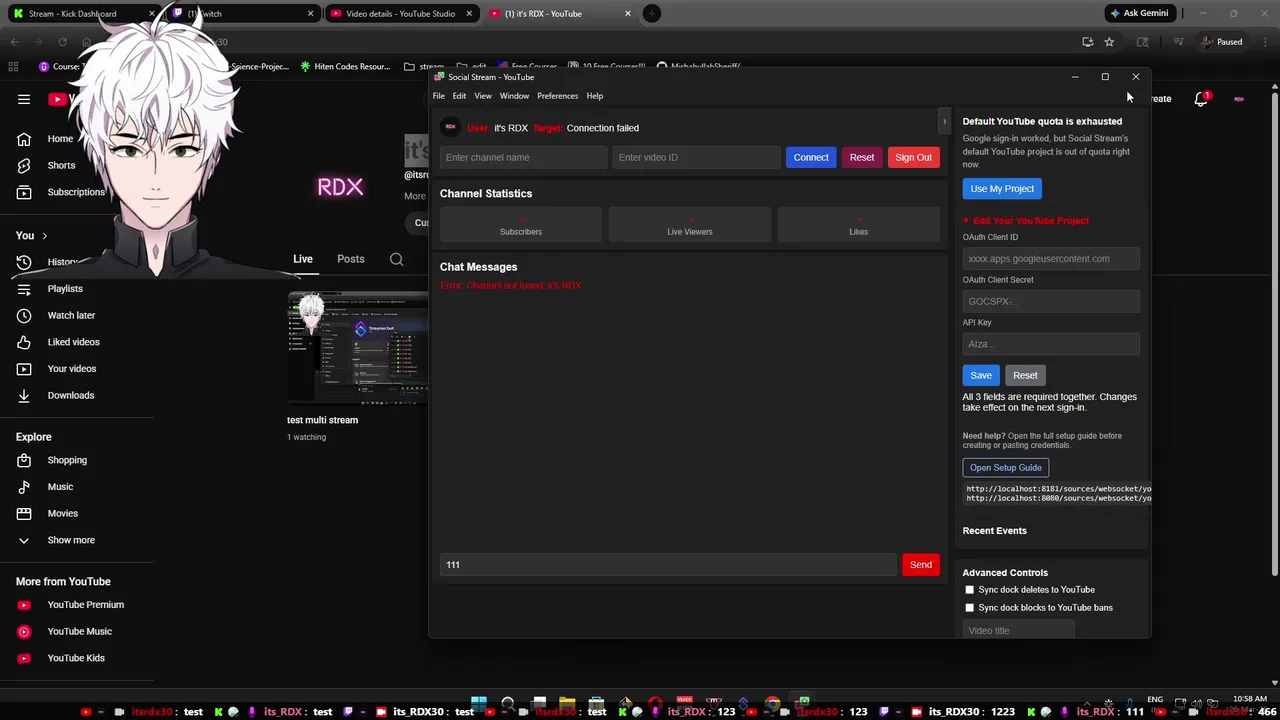
Task: Open the stream bookmarks folder
Action: [424, 67]
